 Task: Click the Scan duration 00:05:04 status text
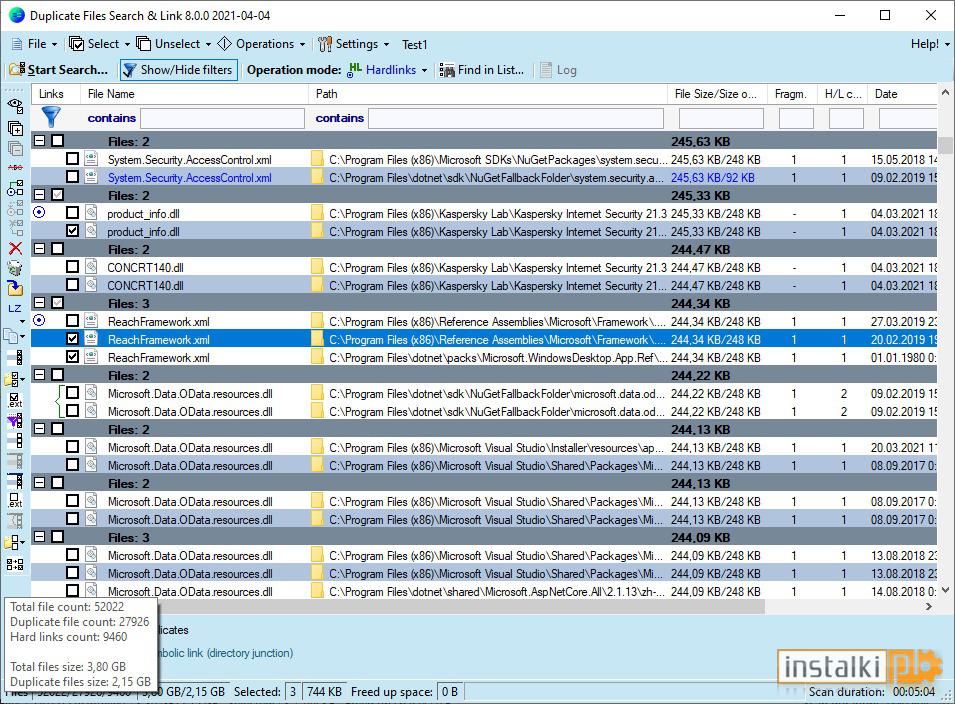tap(872, 692)
